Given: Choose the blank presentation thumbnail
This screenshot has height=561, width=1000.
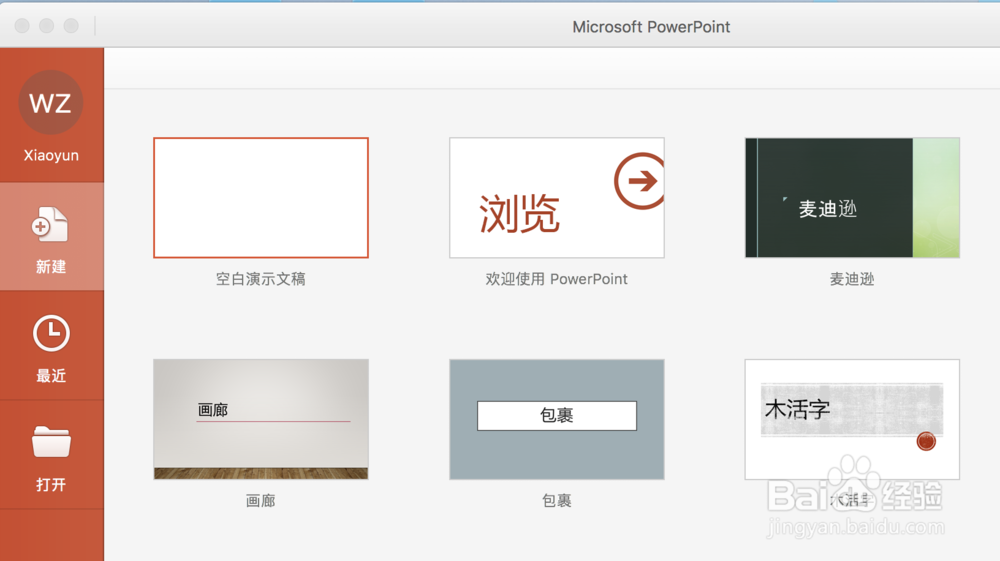Looking at the screenshot, I should tap(261, 198).
